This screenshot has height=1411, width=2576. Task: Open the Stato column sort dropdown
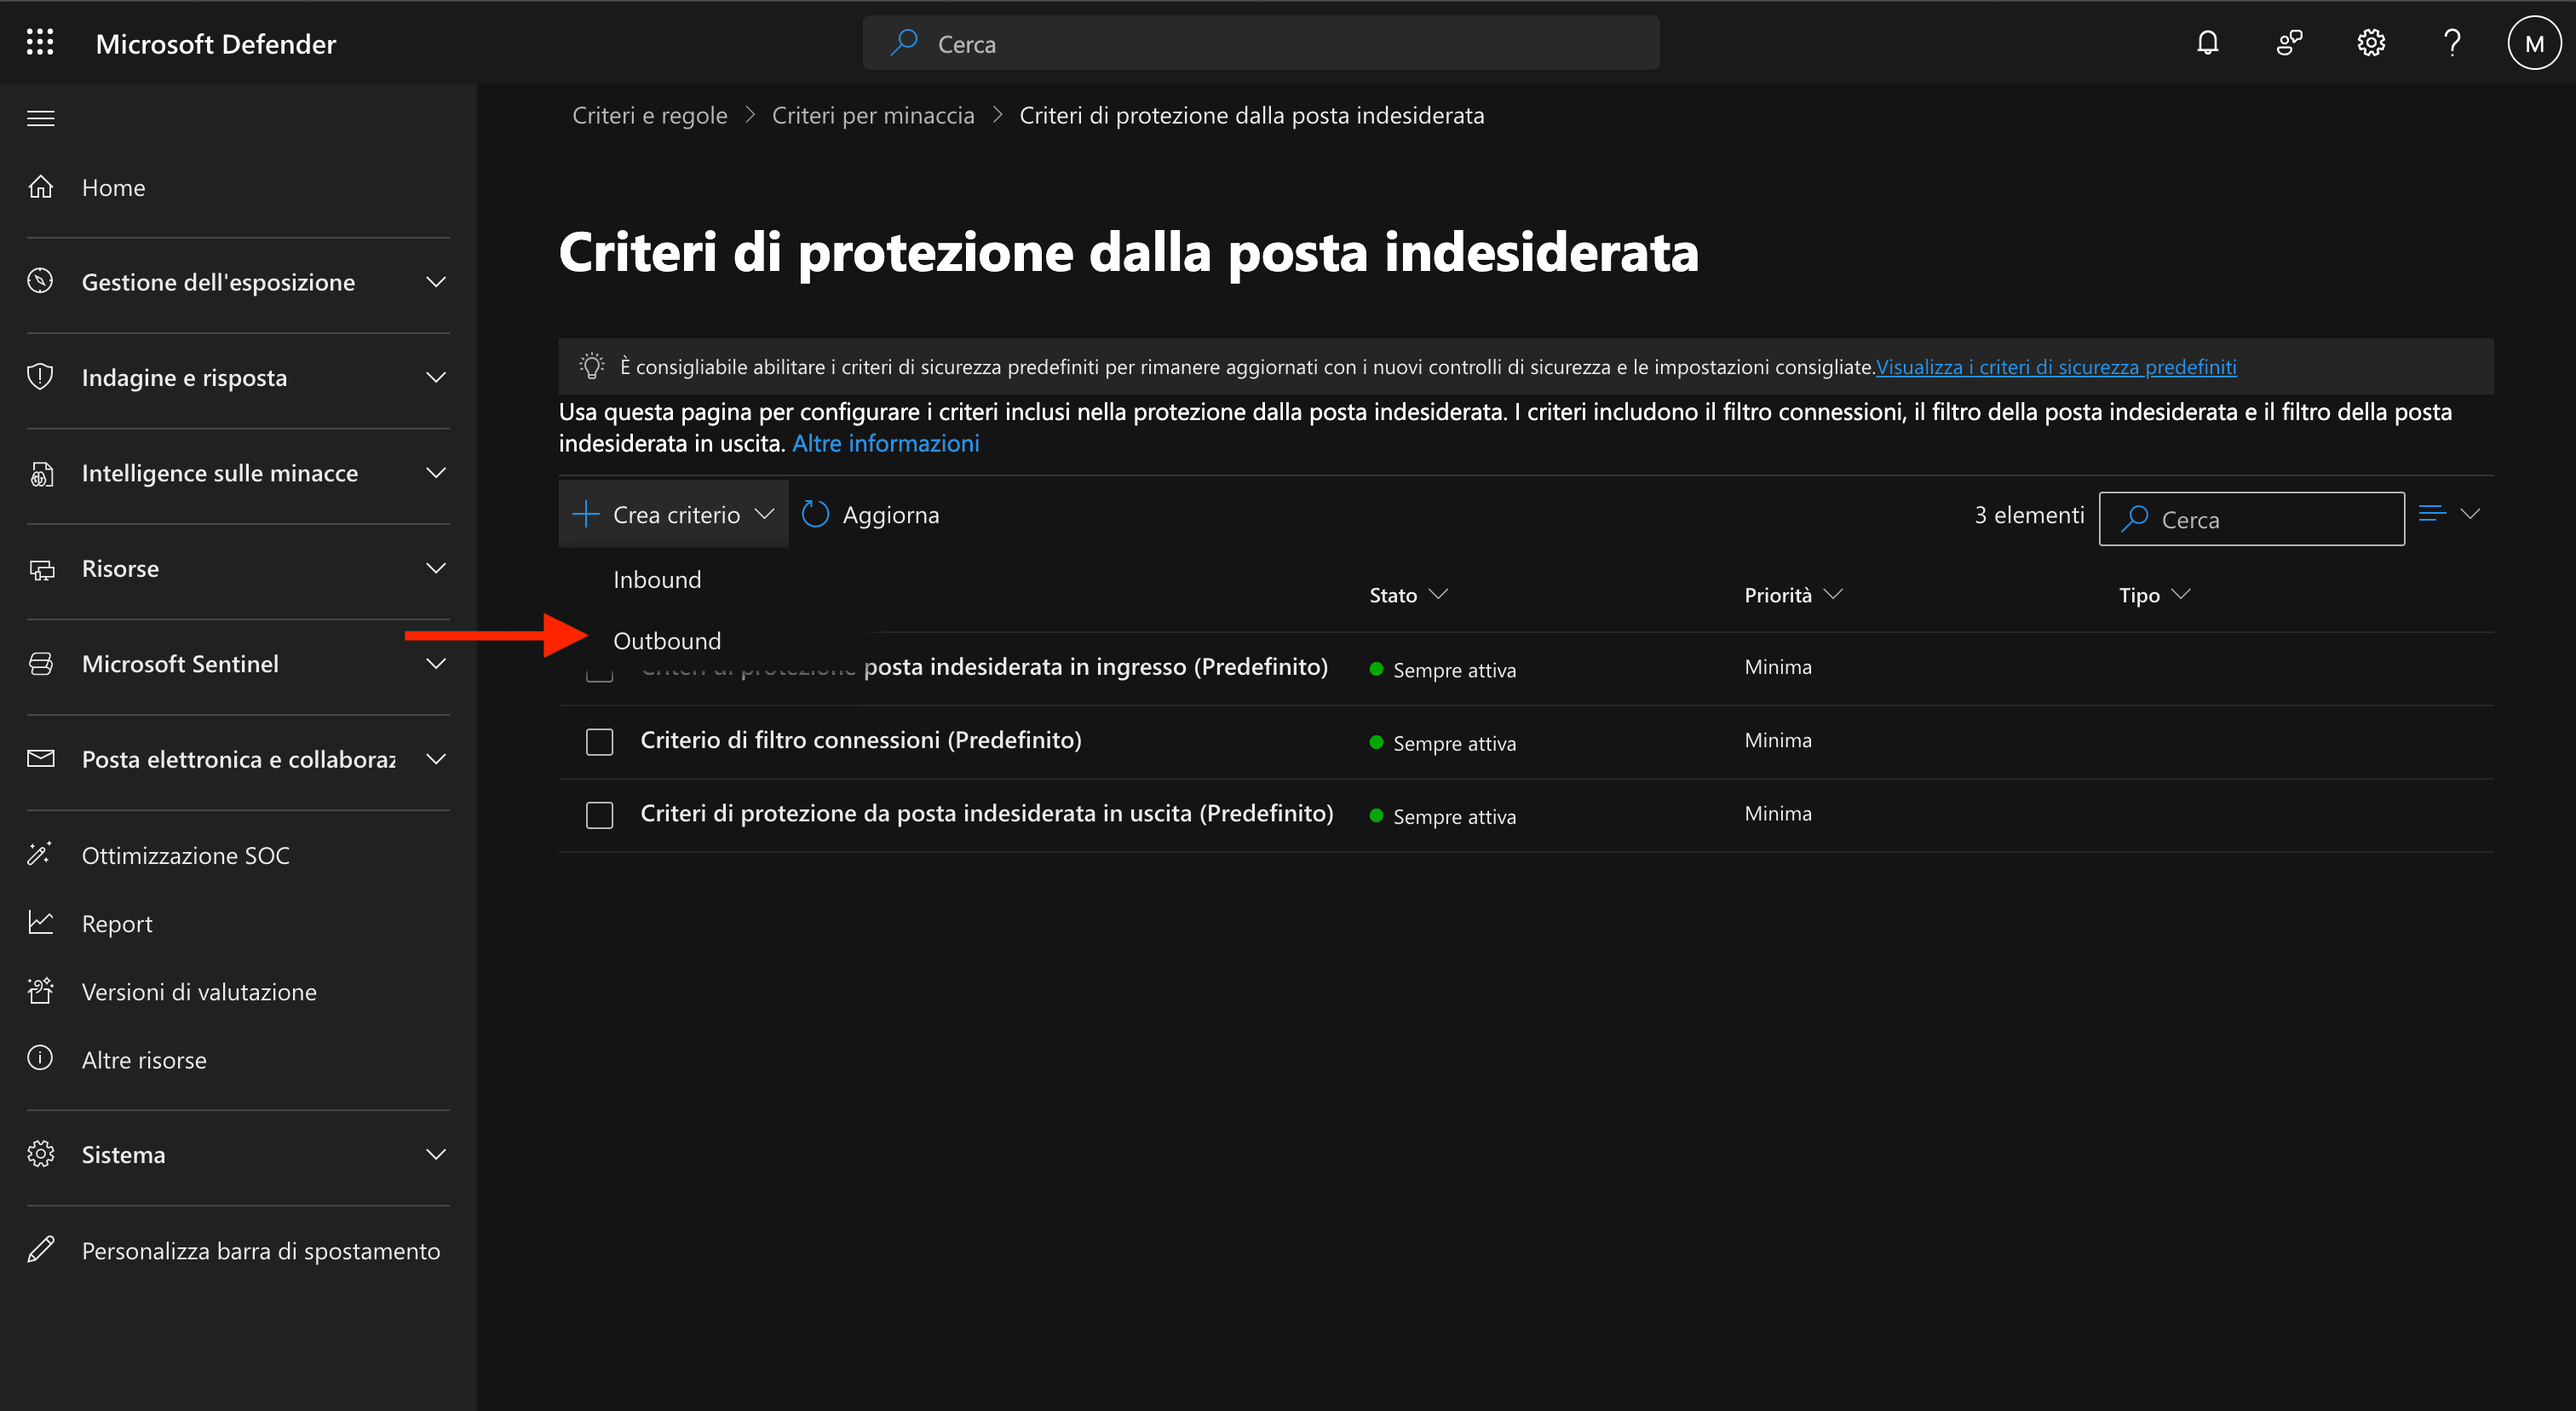1440,594
